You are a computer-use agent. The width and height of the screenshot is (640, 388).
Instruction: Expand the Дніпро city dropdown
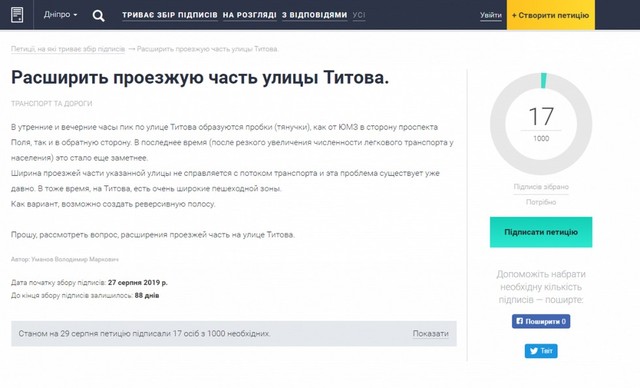tap(60, 15)
